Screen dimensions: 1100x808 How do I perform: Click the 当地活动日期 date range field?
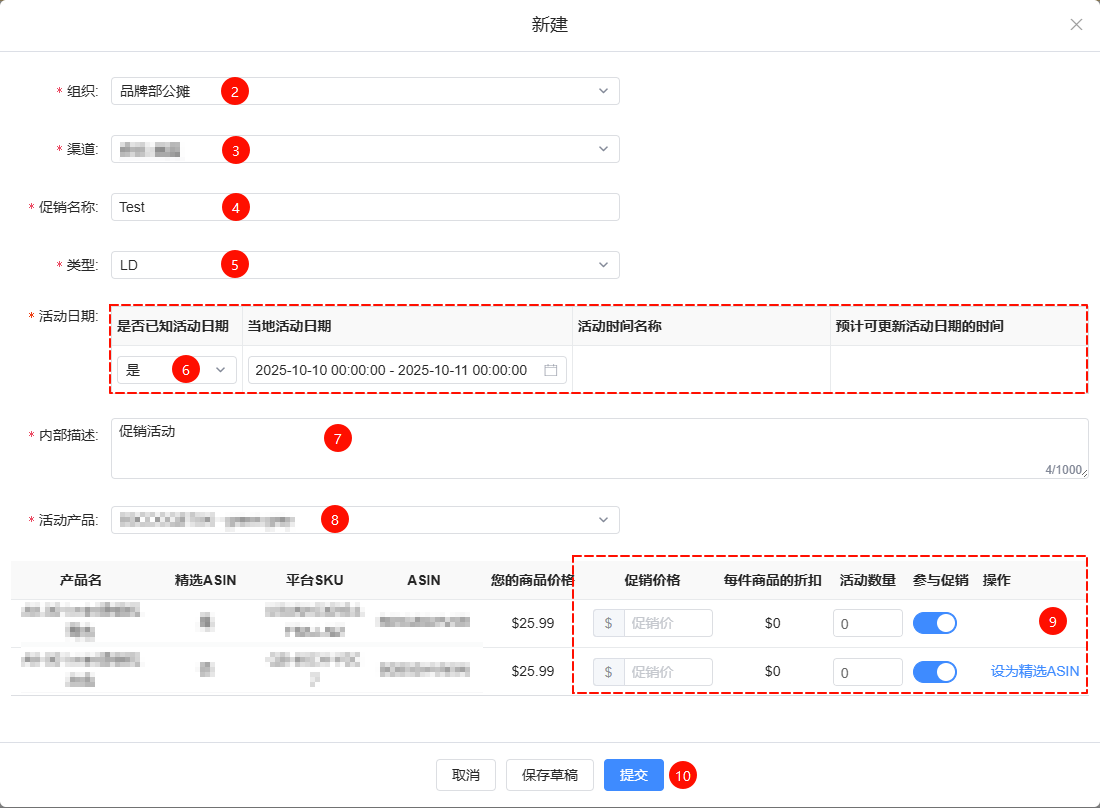395,370
